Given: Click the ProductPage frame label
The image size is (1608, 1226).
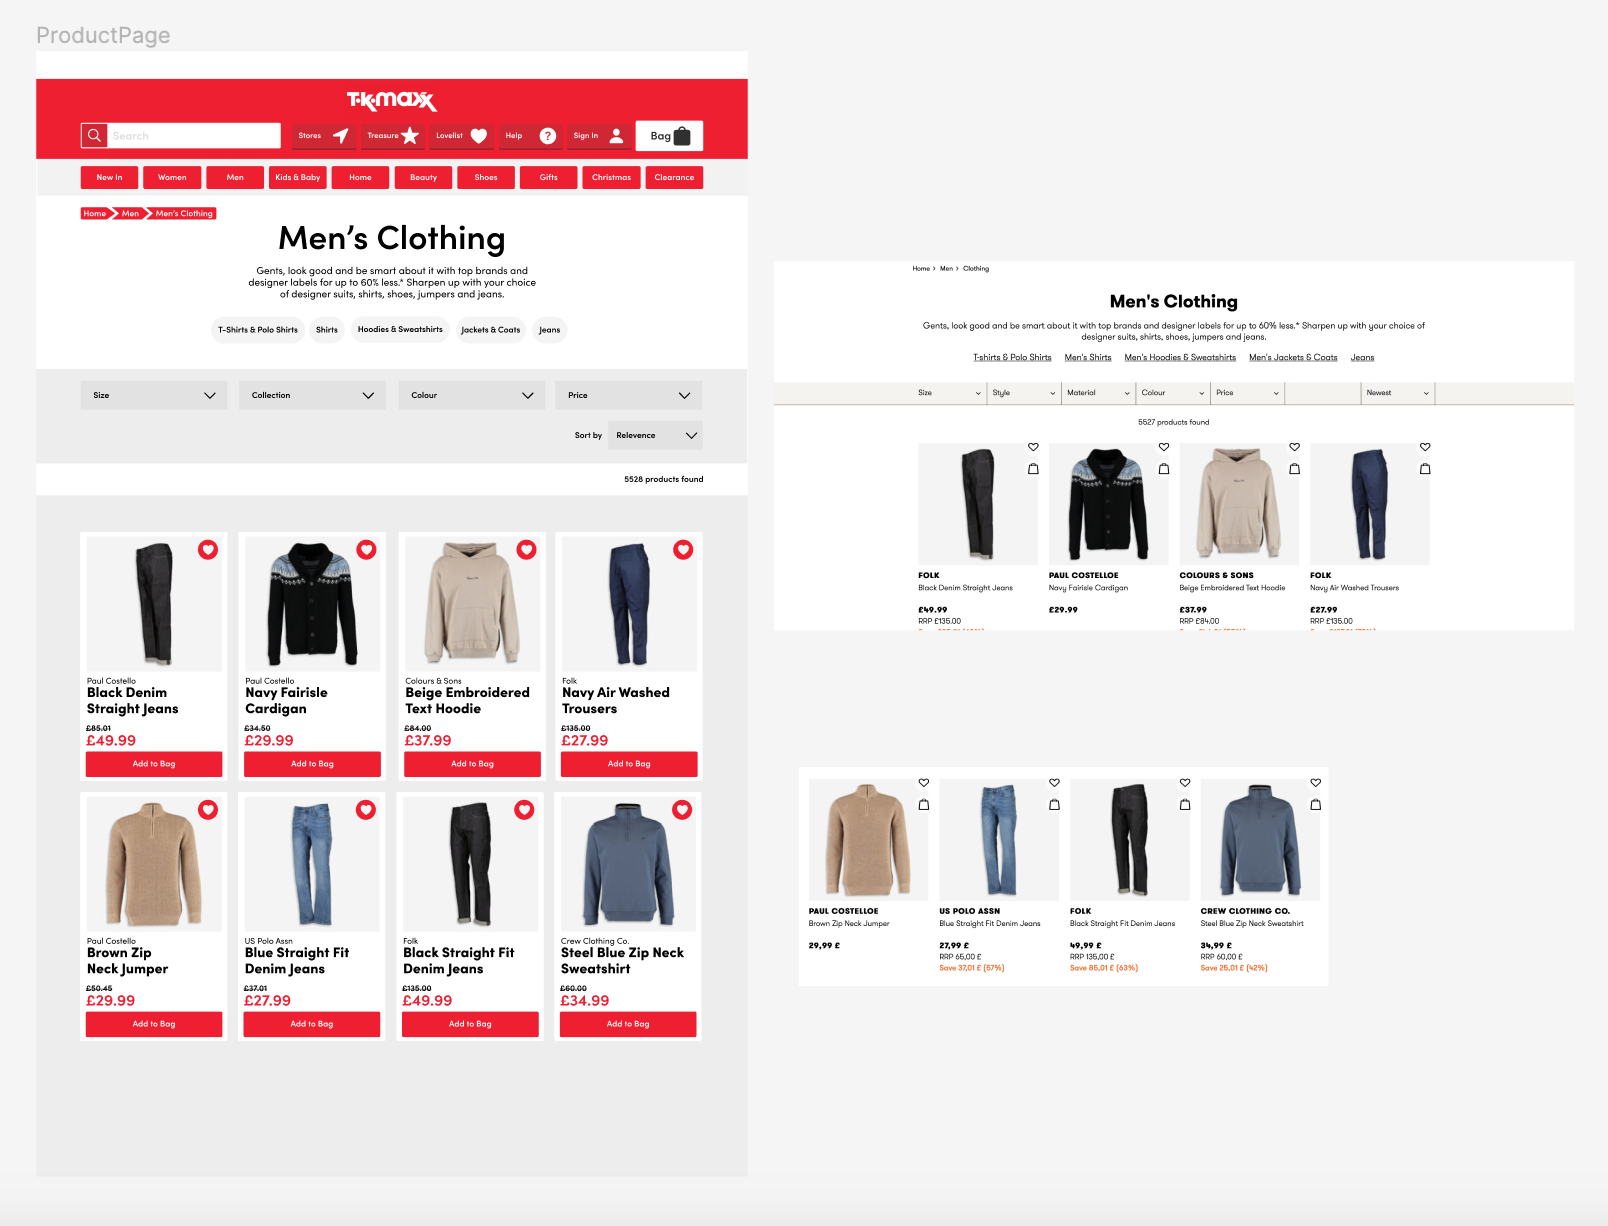Looking at the screenshot, I should (103, 35).
